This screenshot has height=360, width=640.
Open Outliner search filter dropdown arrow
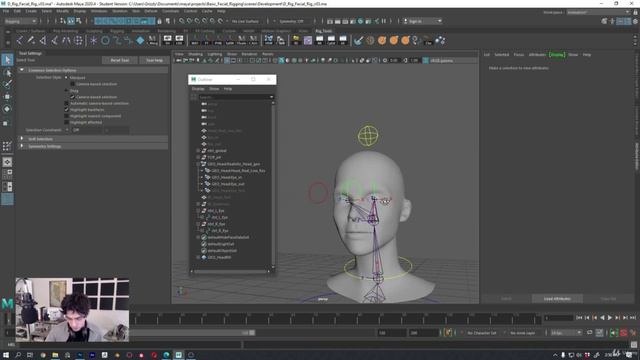point(271,97)
